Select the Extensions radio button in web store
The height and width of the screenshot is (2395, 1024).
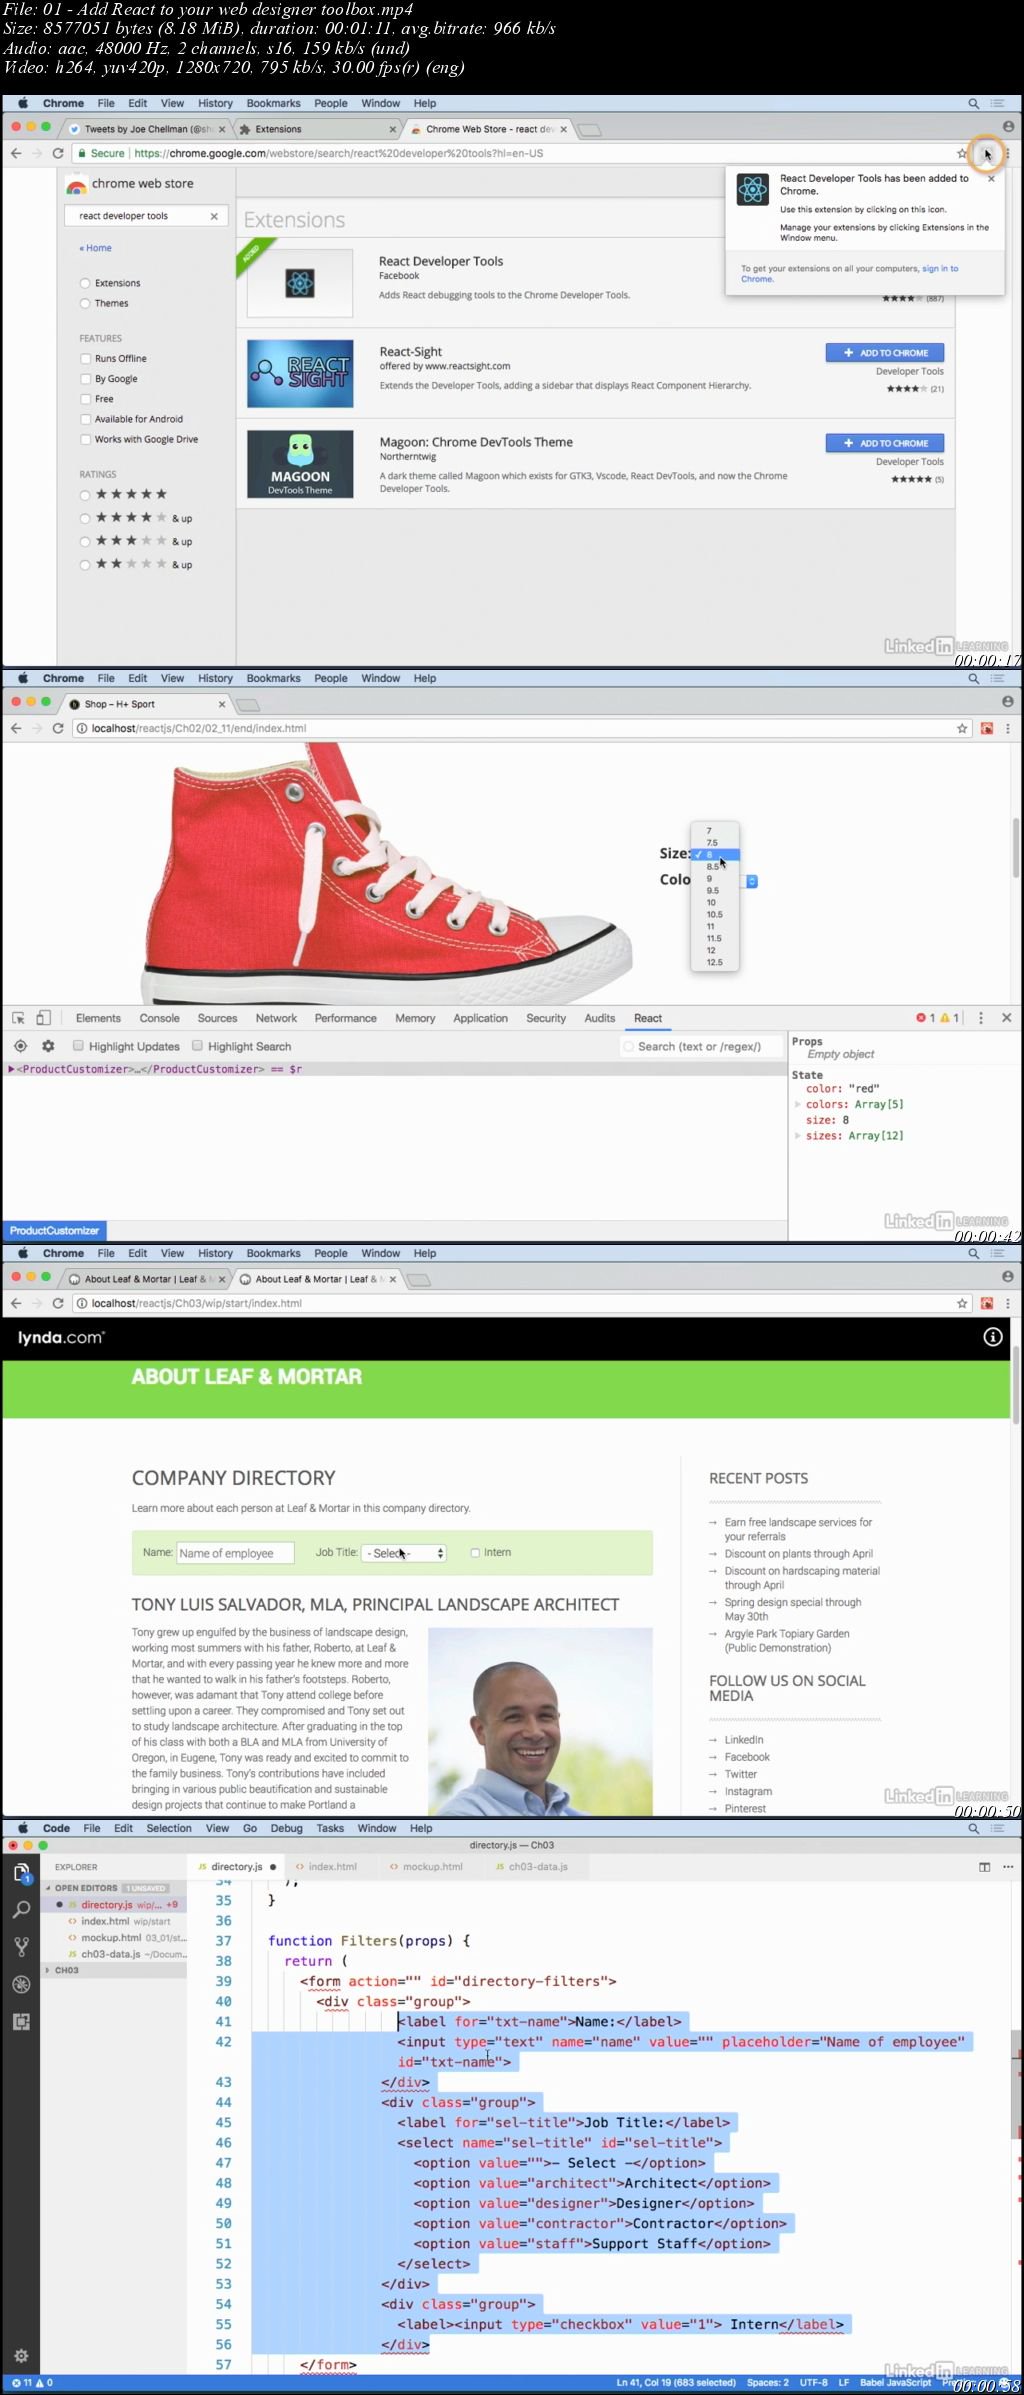[x=85, y=283]
